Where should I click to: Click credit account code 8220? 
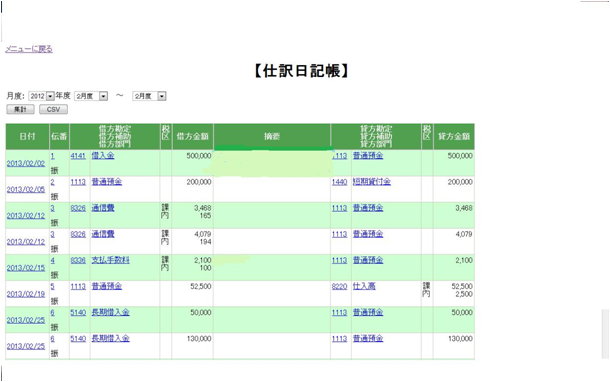tap(339, 286)
